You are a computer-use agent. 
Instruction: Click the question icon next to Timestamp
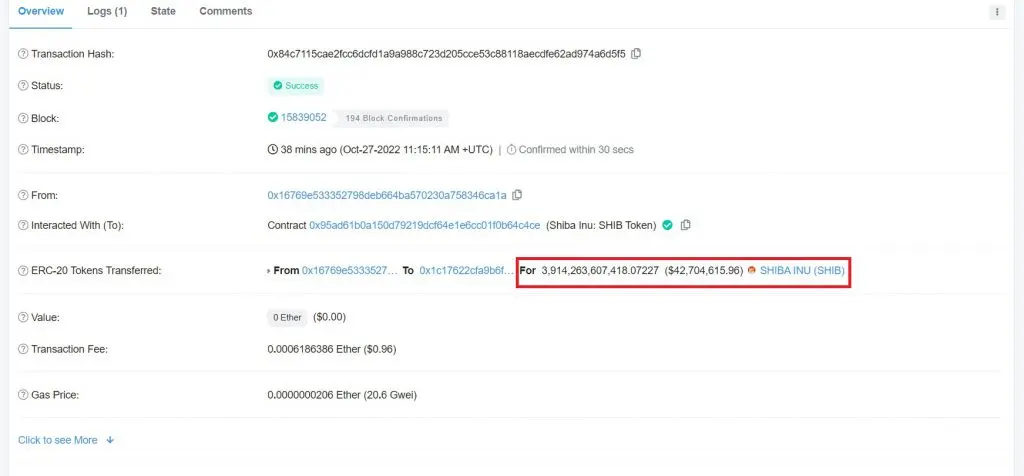pos(23,150)
